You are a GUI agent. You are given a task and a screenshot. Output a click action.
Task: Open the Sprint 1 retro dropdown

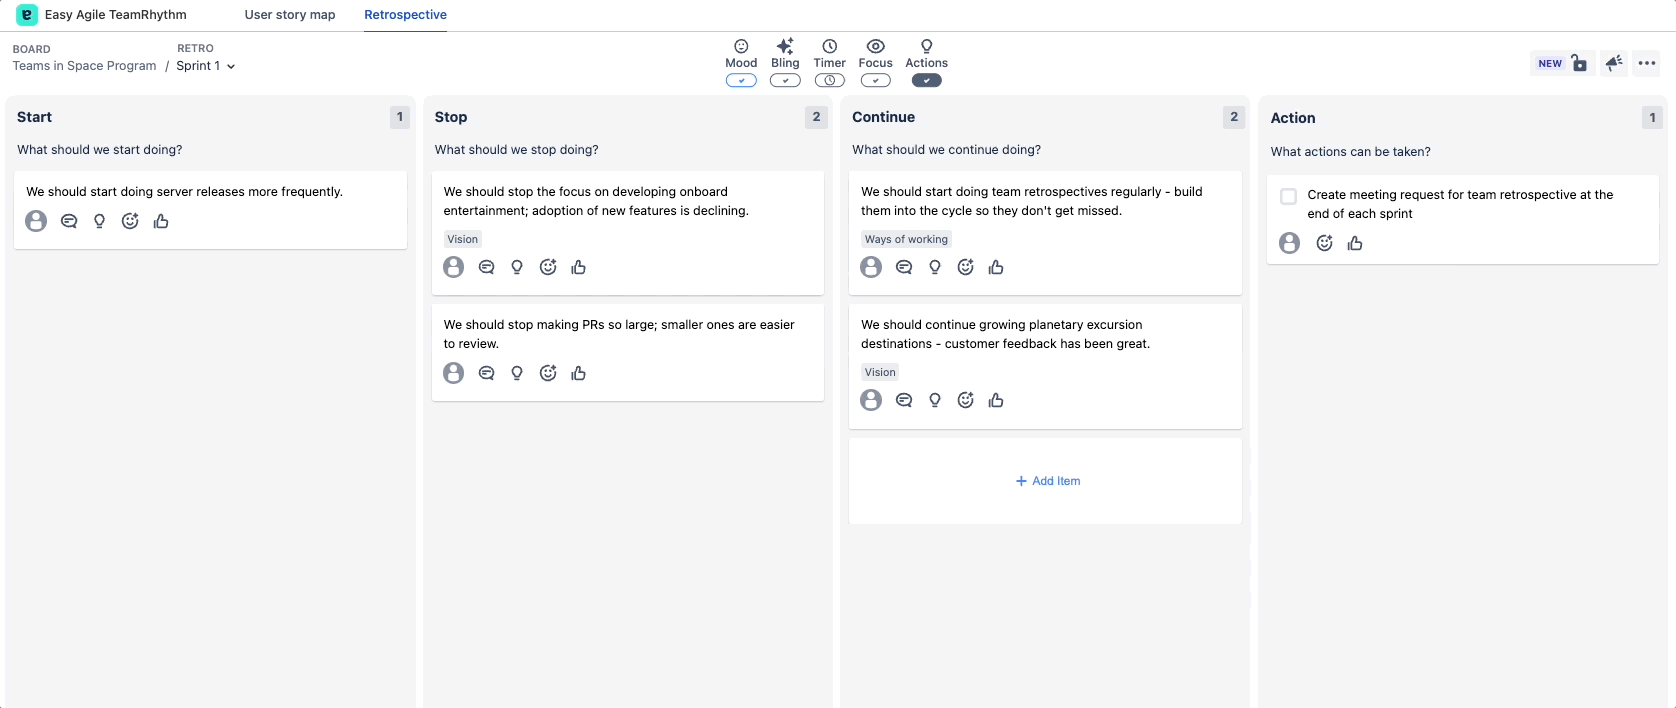pos(206,66)
